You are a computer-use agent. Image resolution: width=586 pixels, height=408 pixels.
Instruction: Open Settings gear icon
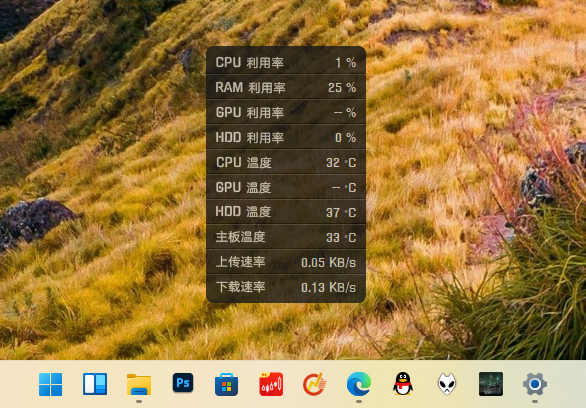(535, 384)
